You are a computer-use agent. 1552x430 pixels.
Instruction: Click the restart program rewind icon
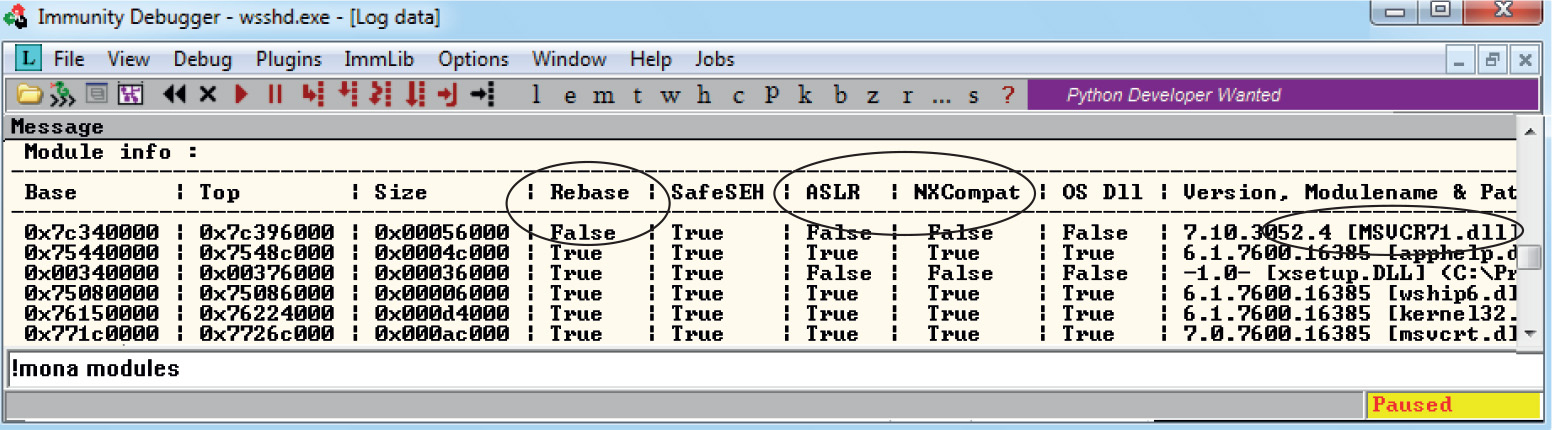coord(174,95)
